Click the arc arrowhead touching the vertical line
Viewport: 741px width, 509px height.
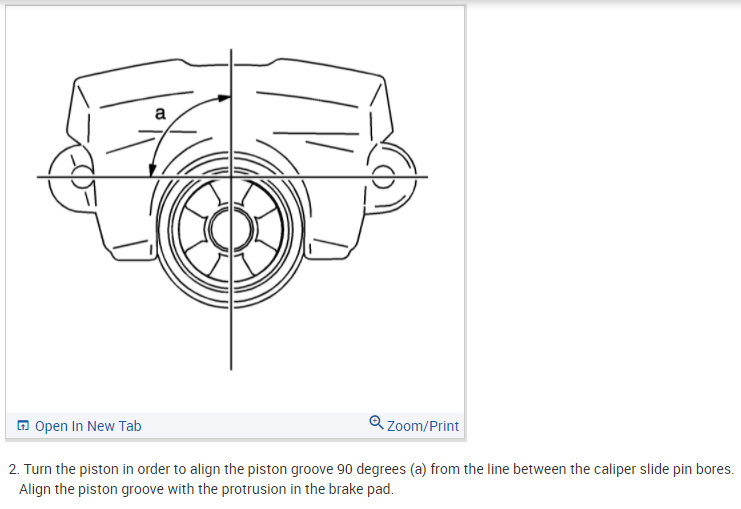tap(224, 98)
